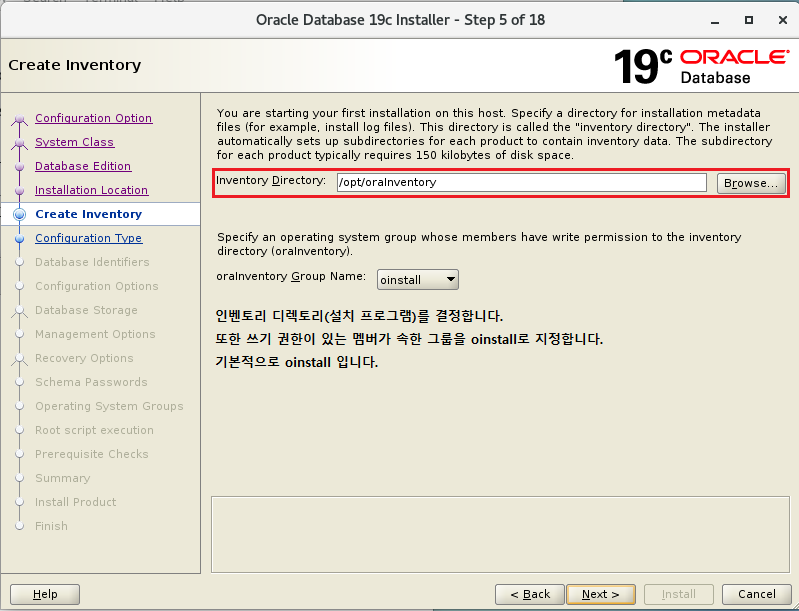Select the Create Inventory step
Image resolution: width=799 pixels, height=611 pixels.
88,214
